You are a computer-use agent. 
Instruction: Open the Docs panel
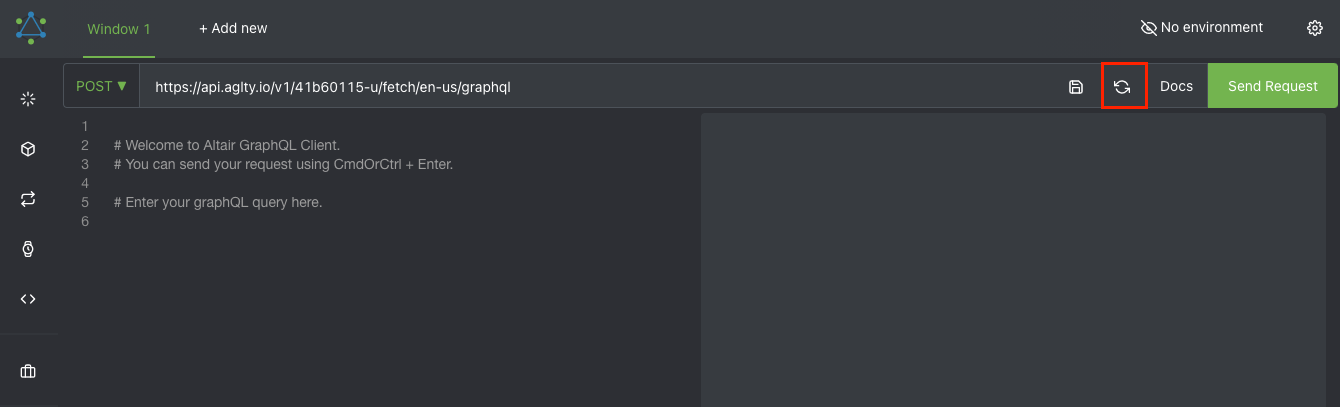[x=1176, y=86]
